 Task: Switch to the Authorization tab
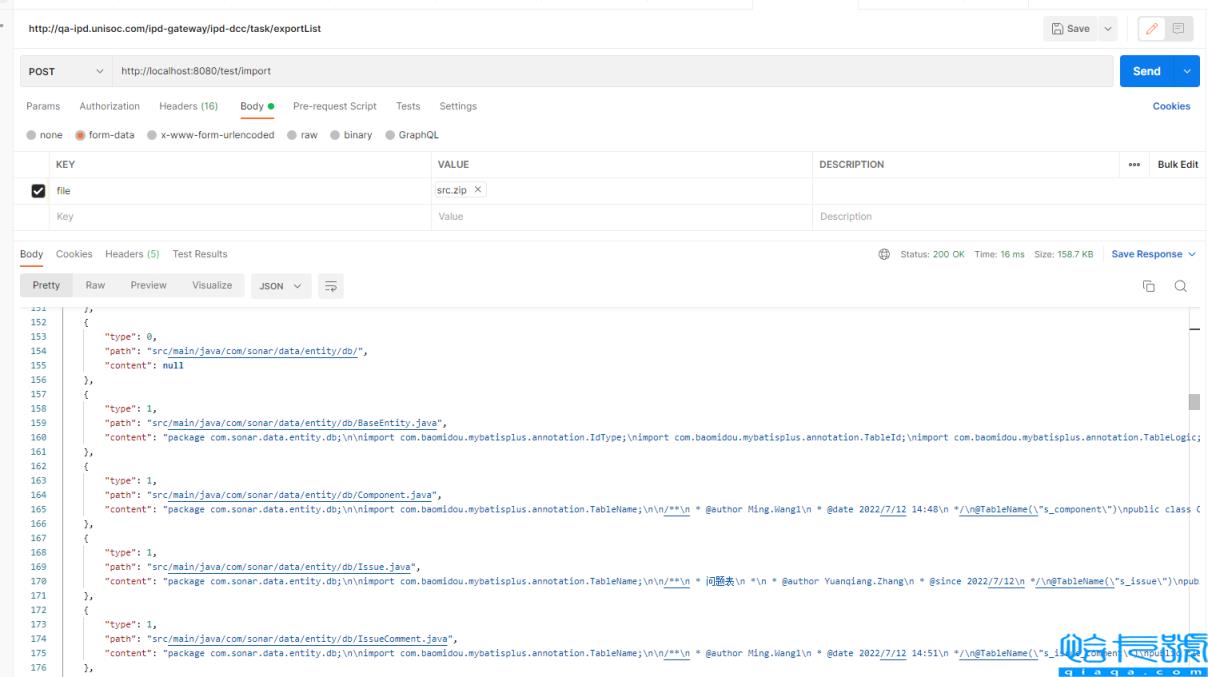tap(109, 106)
